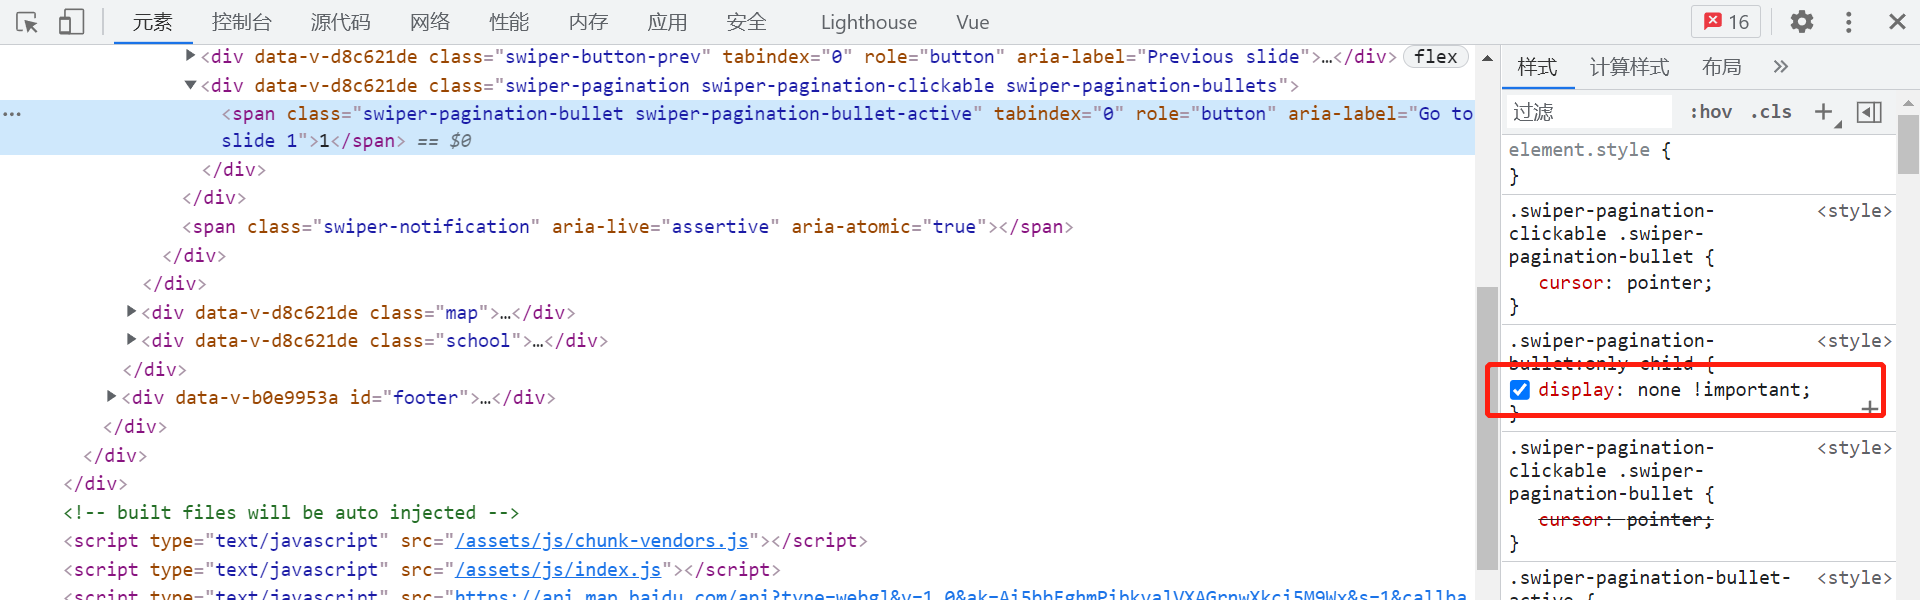The width and height of the screenshot is (1920, 600).
Task: Open the 应用 tab
Action: (667, 22)
